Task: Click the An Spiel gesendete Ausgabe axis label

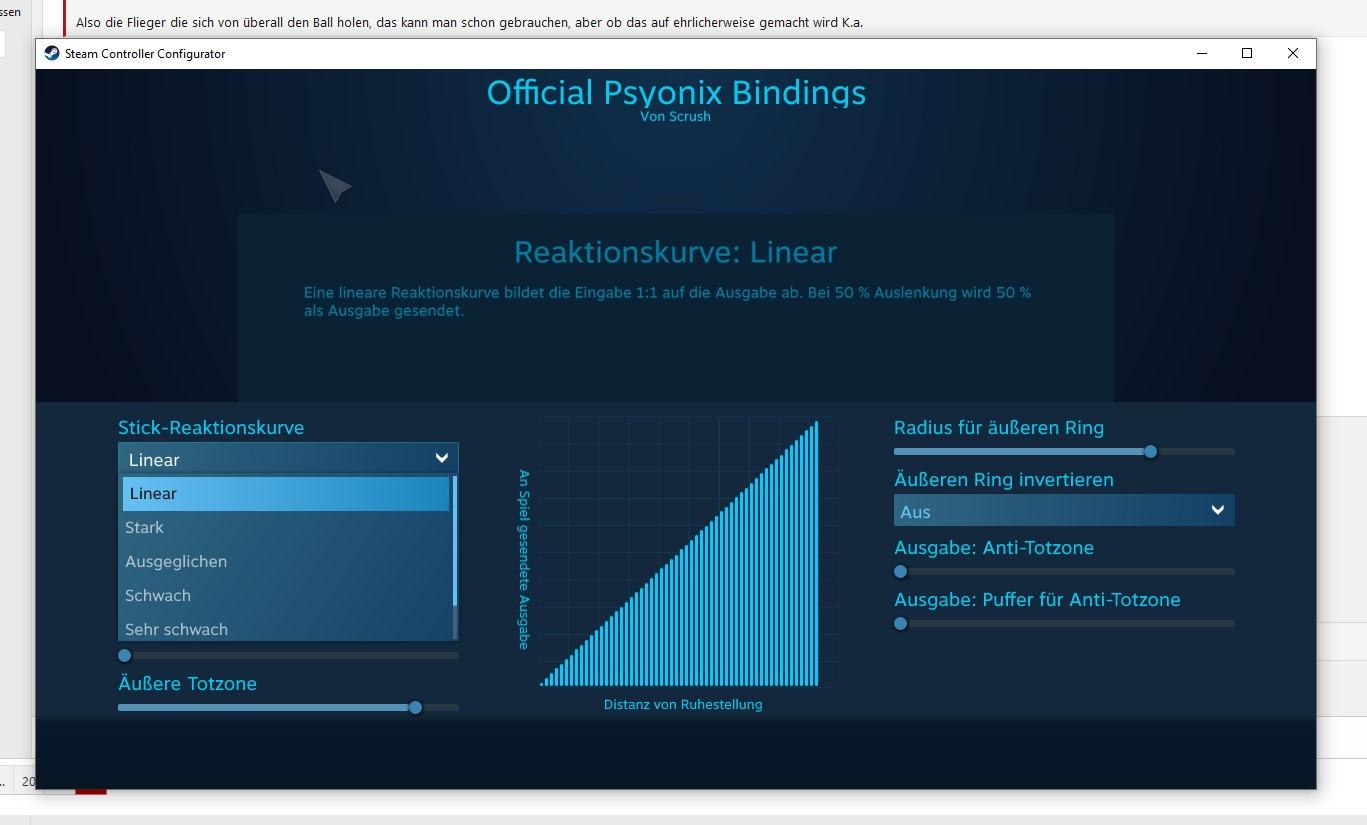Action: 524,559
